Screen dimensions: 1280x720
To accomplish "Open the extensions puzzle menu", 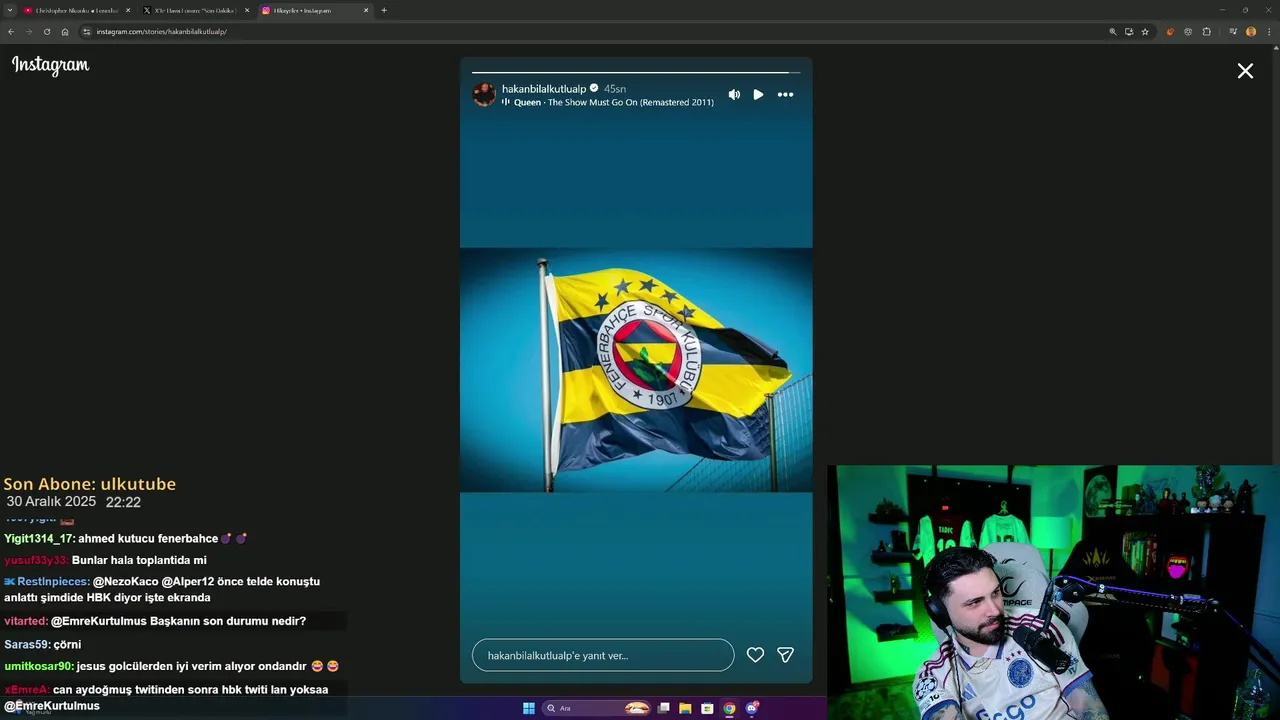I will pyautogui.click(x=1207, y=31).
